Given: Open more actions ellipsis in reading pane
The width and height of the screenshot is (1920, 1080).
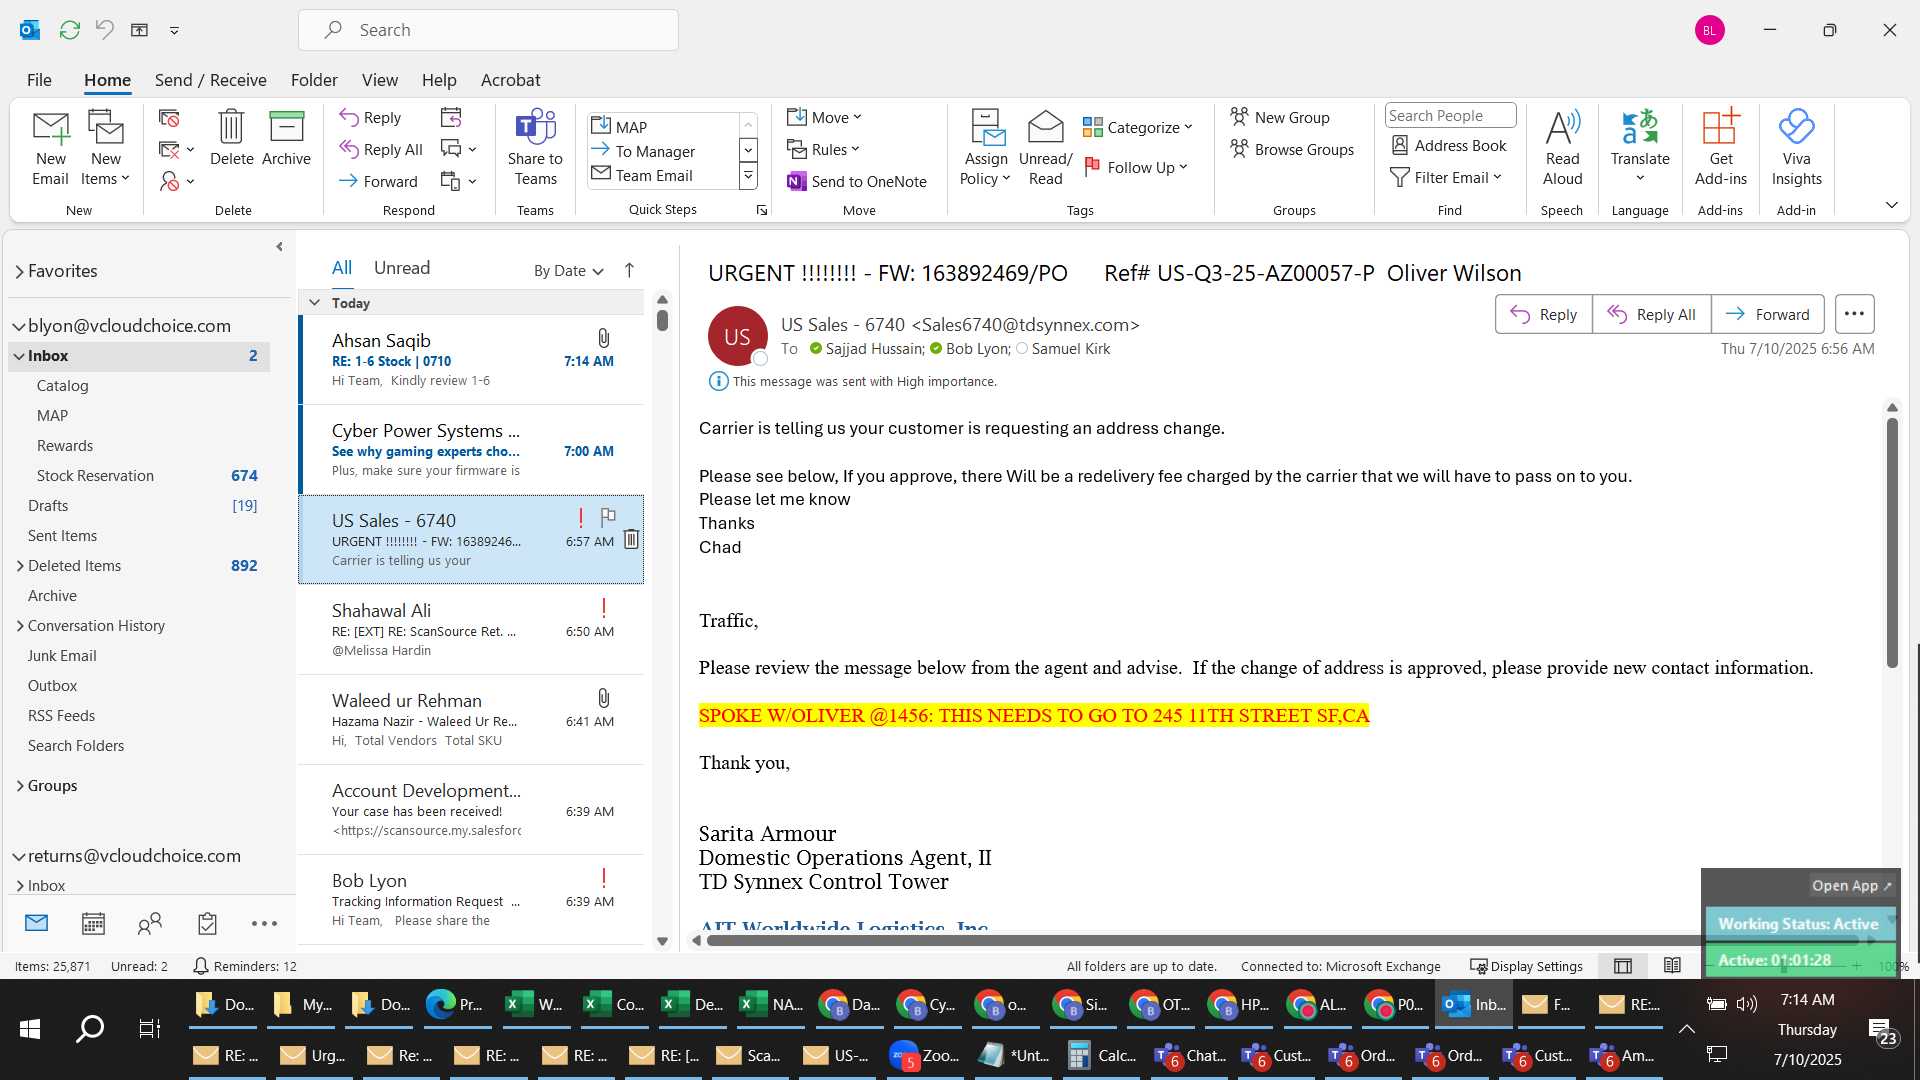Looking at the screenshot, I should (1854, 314).
